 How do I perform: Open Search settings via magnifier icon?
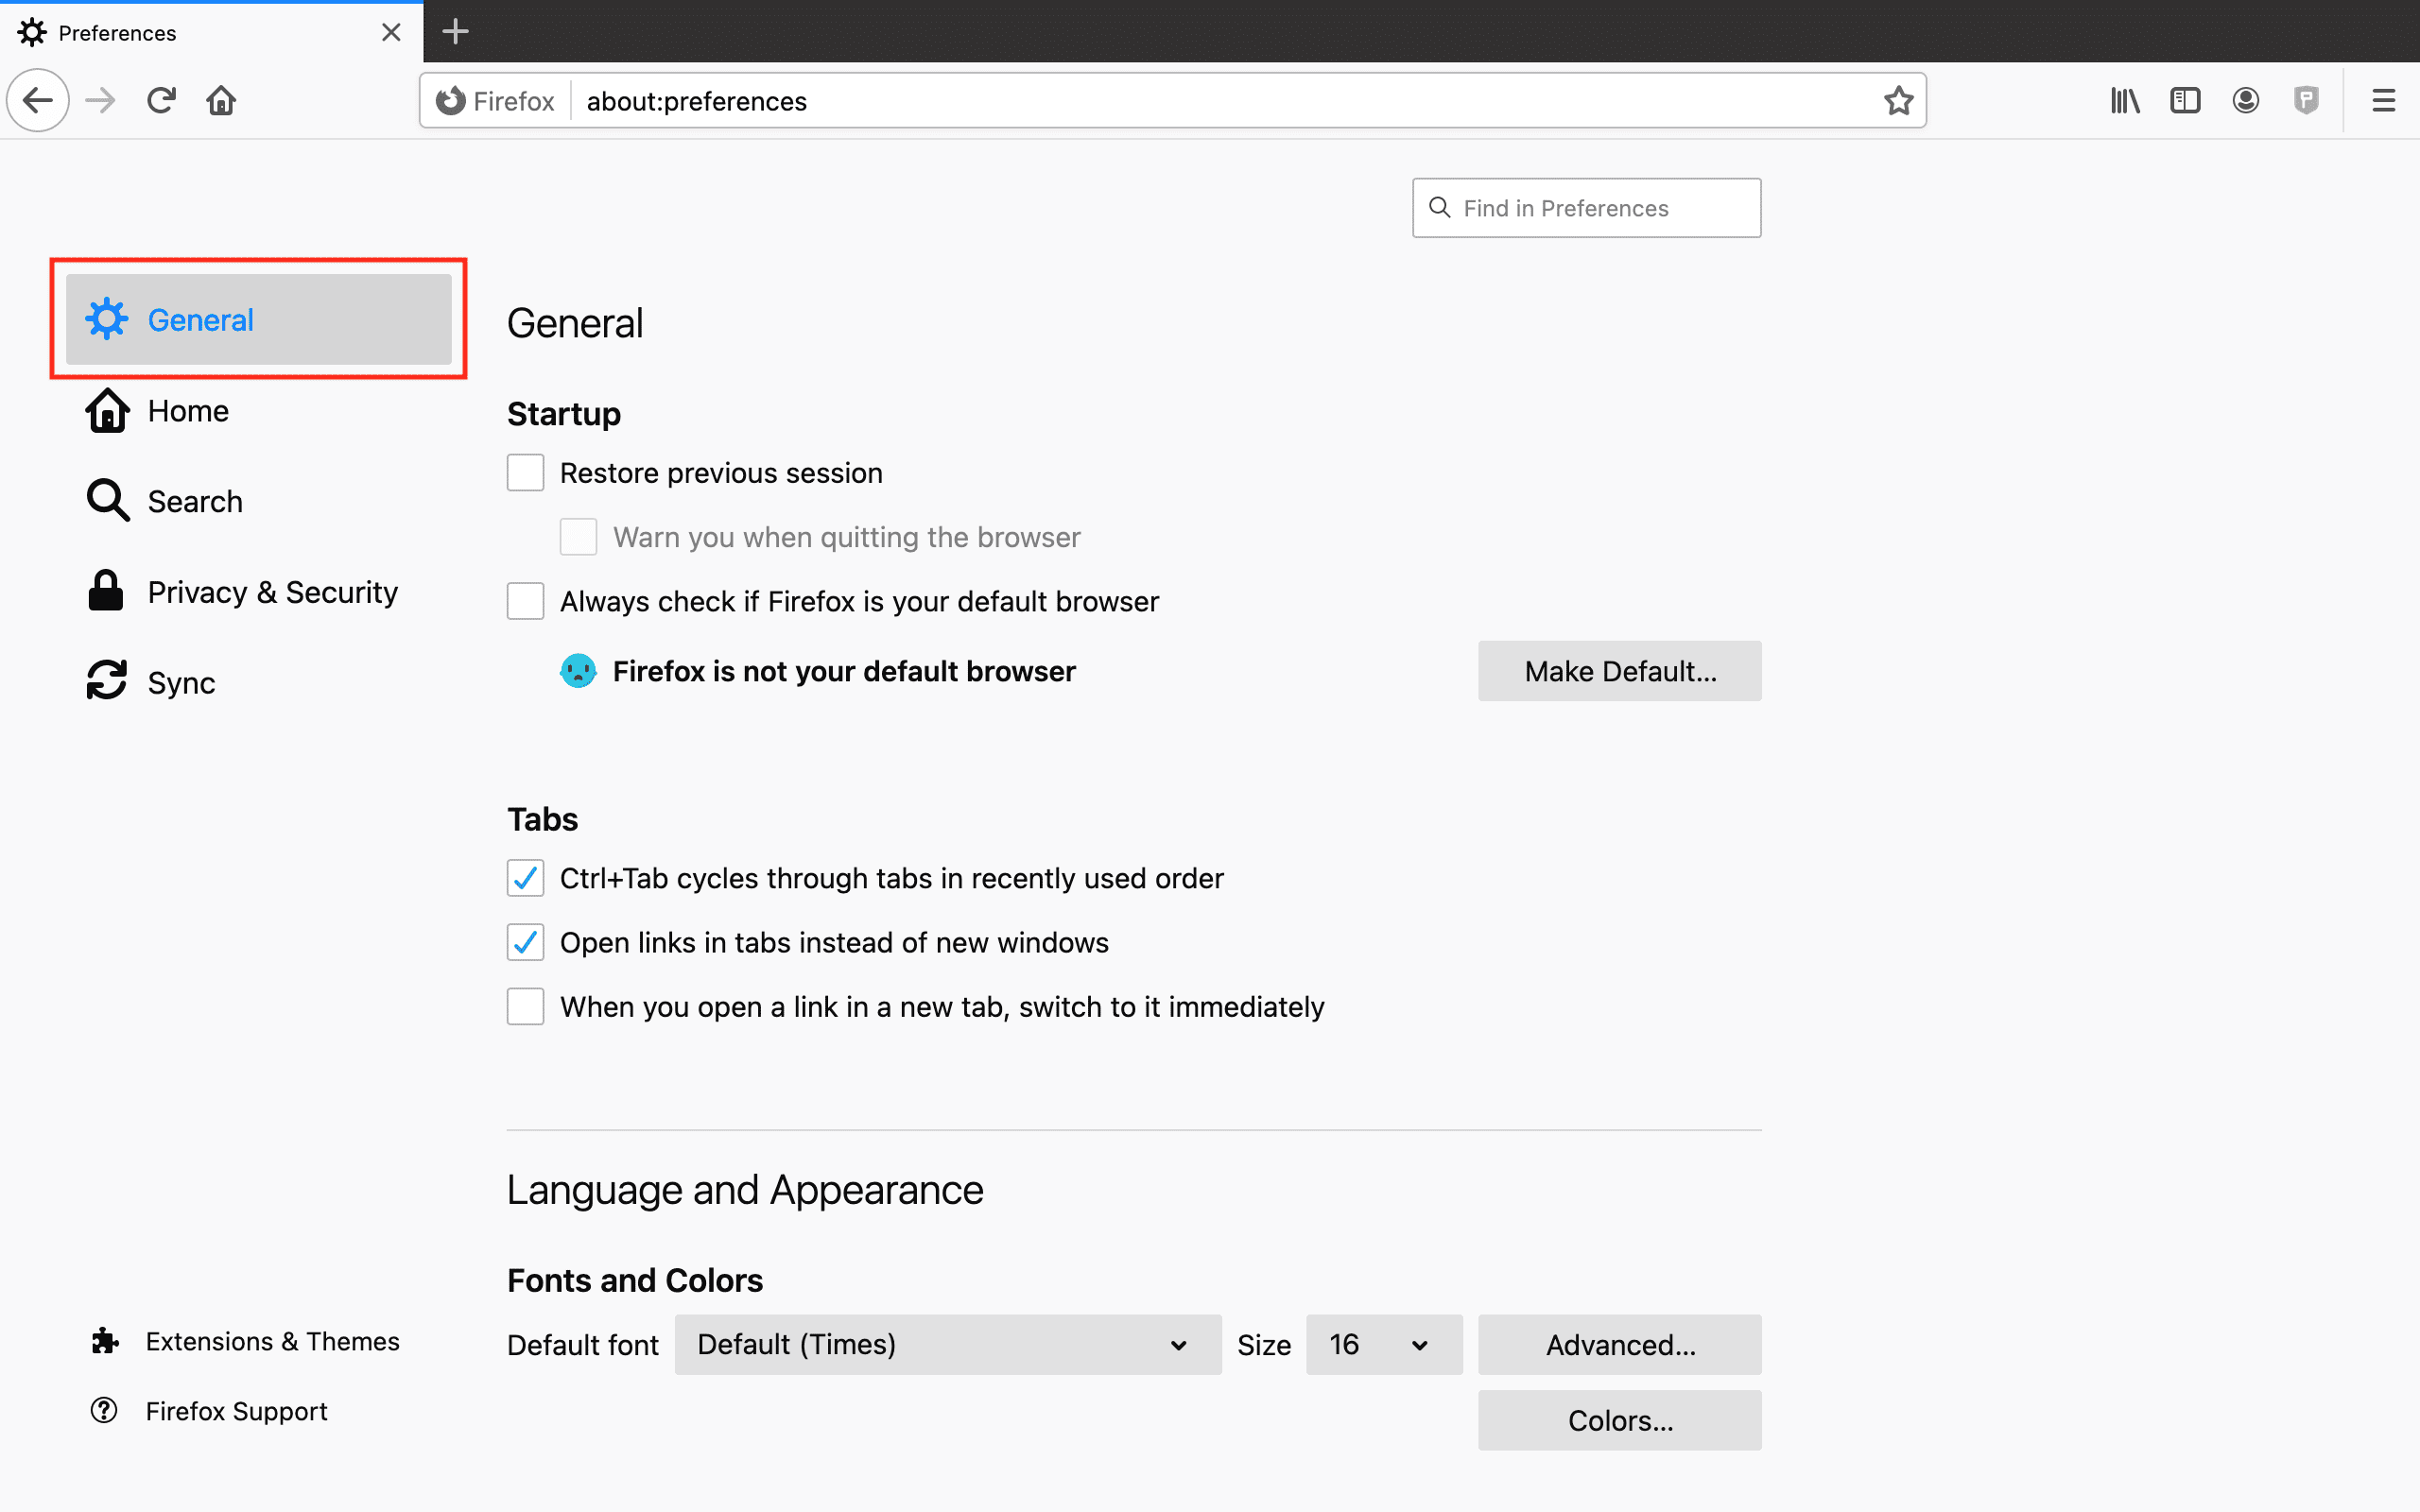click(107, 500)
